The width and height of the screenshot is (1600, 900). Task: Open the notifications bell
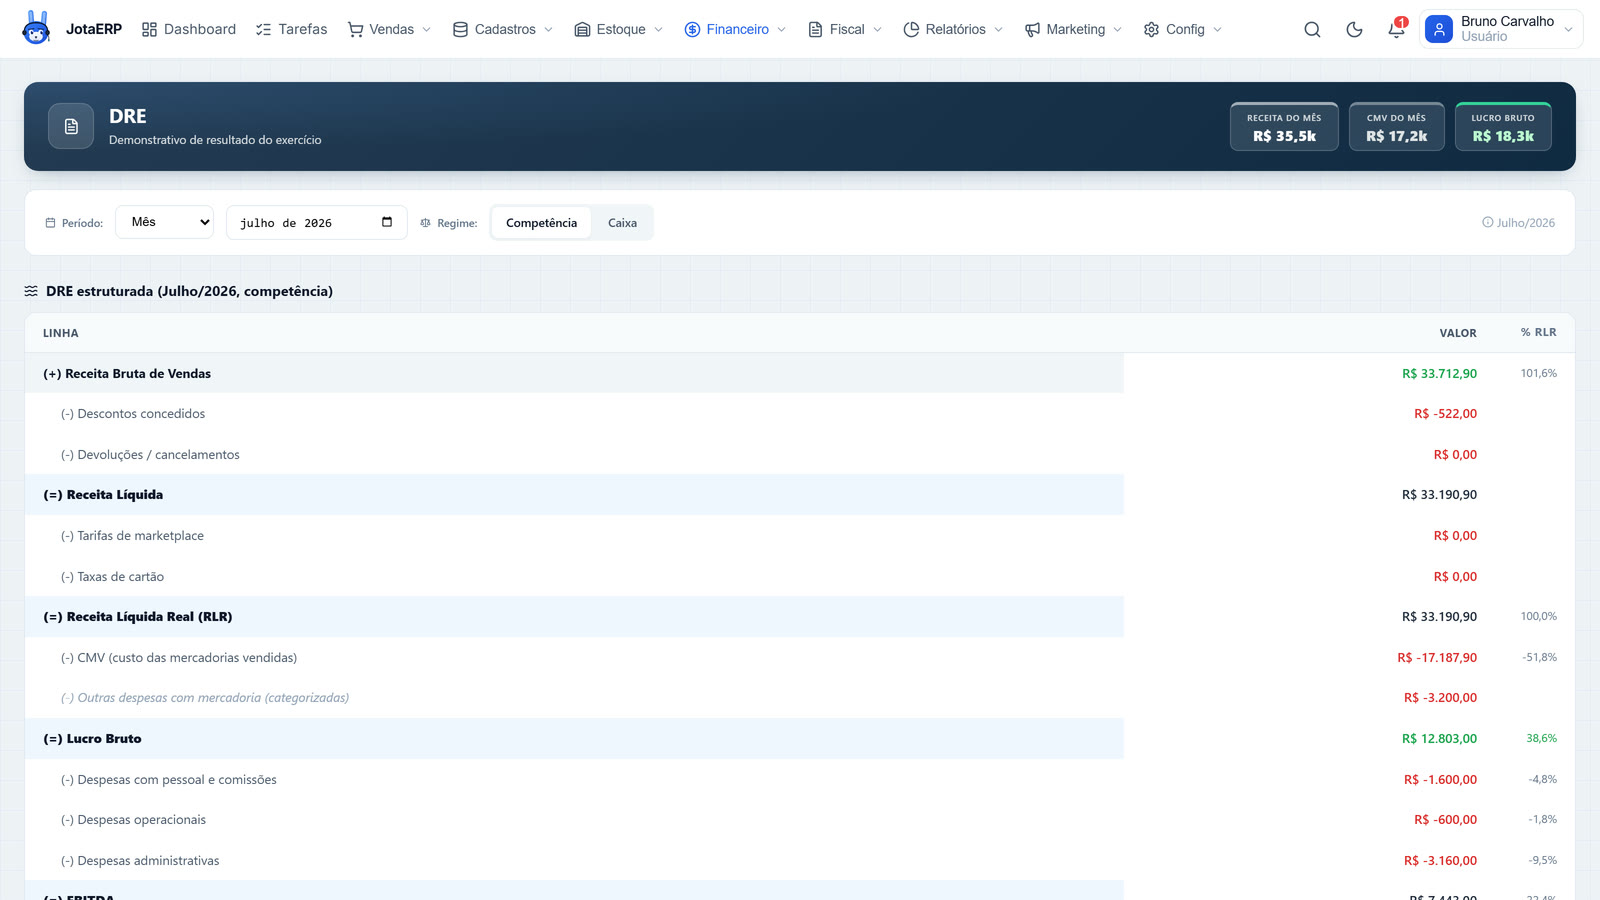(x=1396, y=30)
